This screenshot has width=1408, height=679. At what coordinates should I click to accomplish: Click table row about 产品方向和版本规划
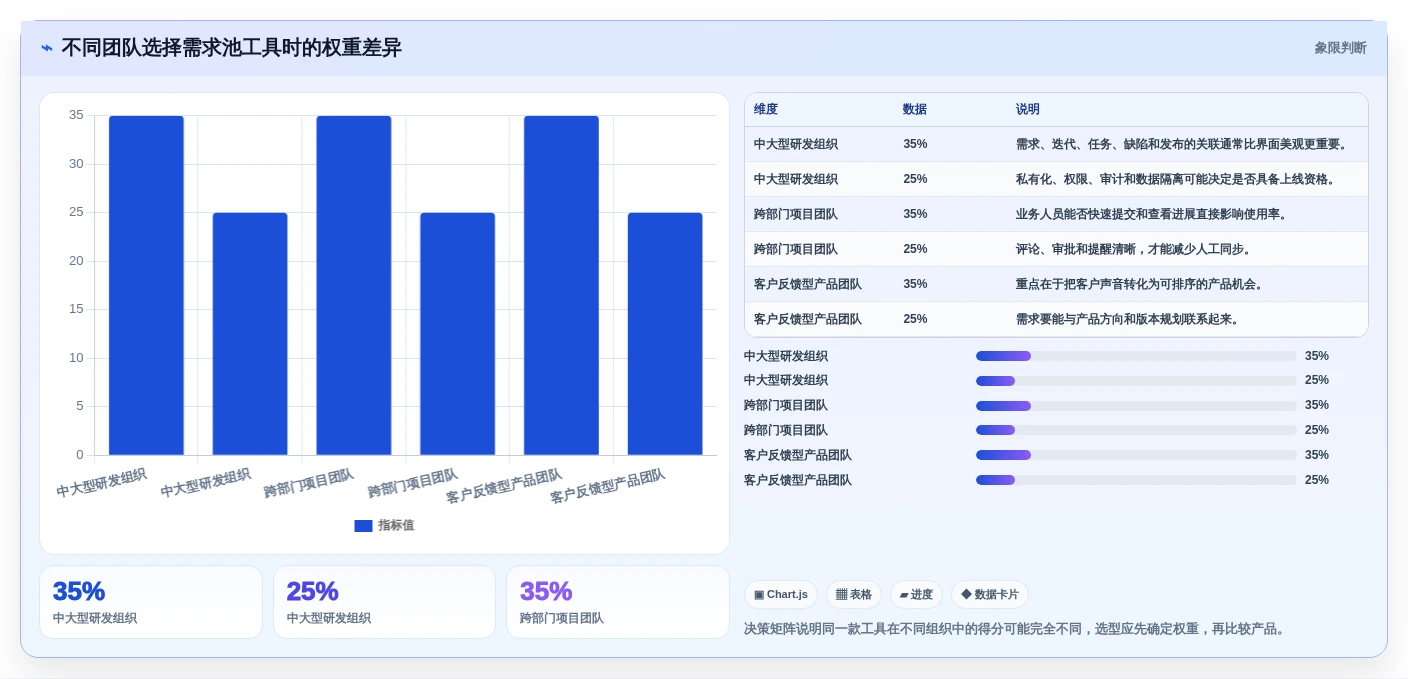1056,319
